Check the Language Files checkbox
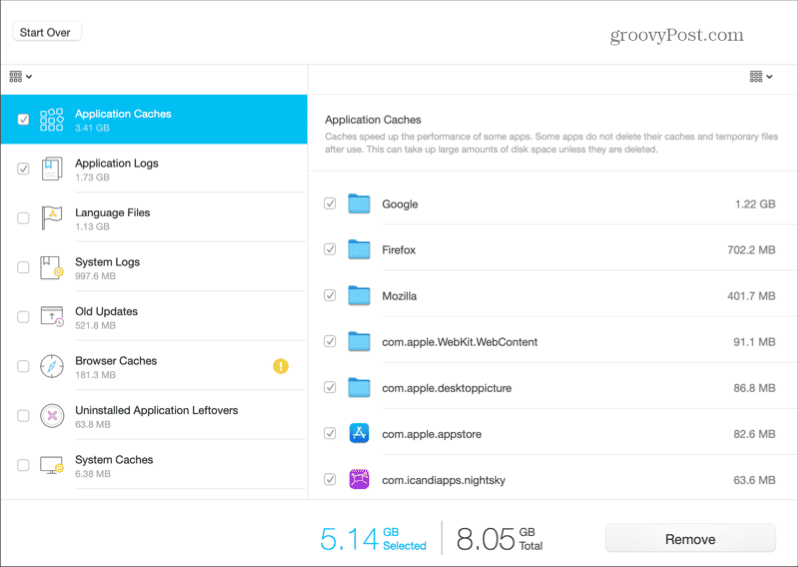Screen dimensions: 798x567 click(x=23, y=218)
